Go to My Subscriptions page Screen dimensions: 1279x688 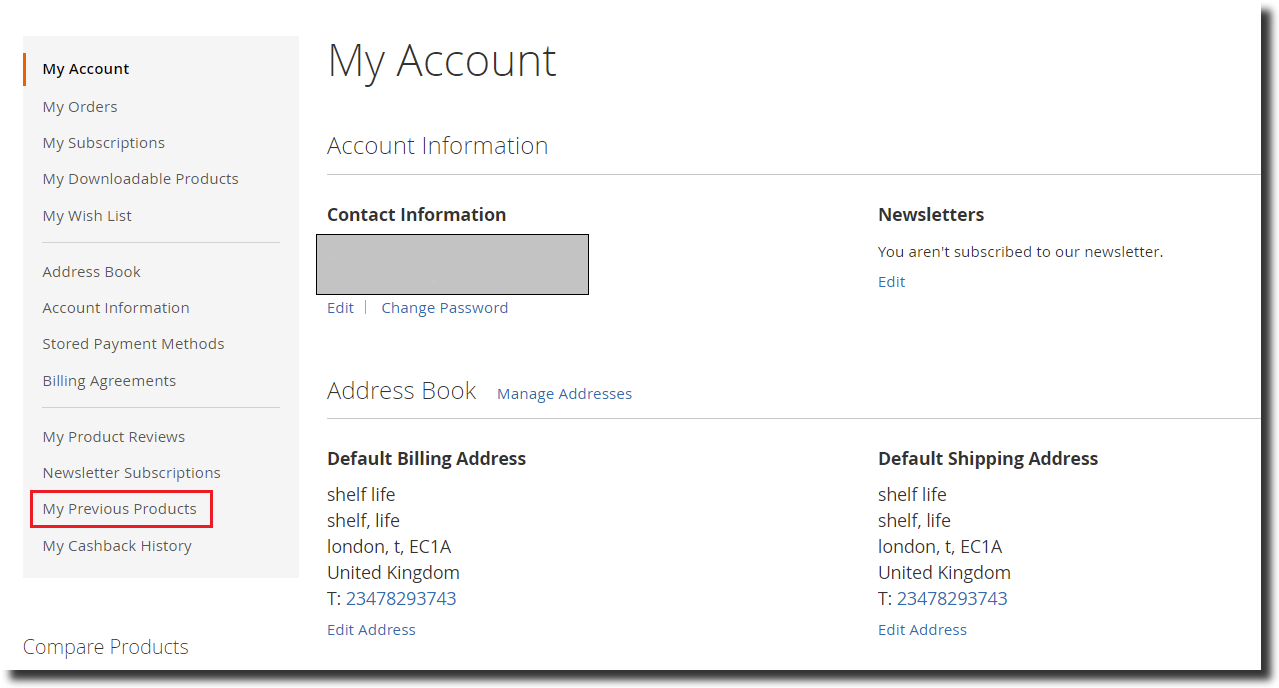click(103, 143)
